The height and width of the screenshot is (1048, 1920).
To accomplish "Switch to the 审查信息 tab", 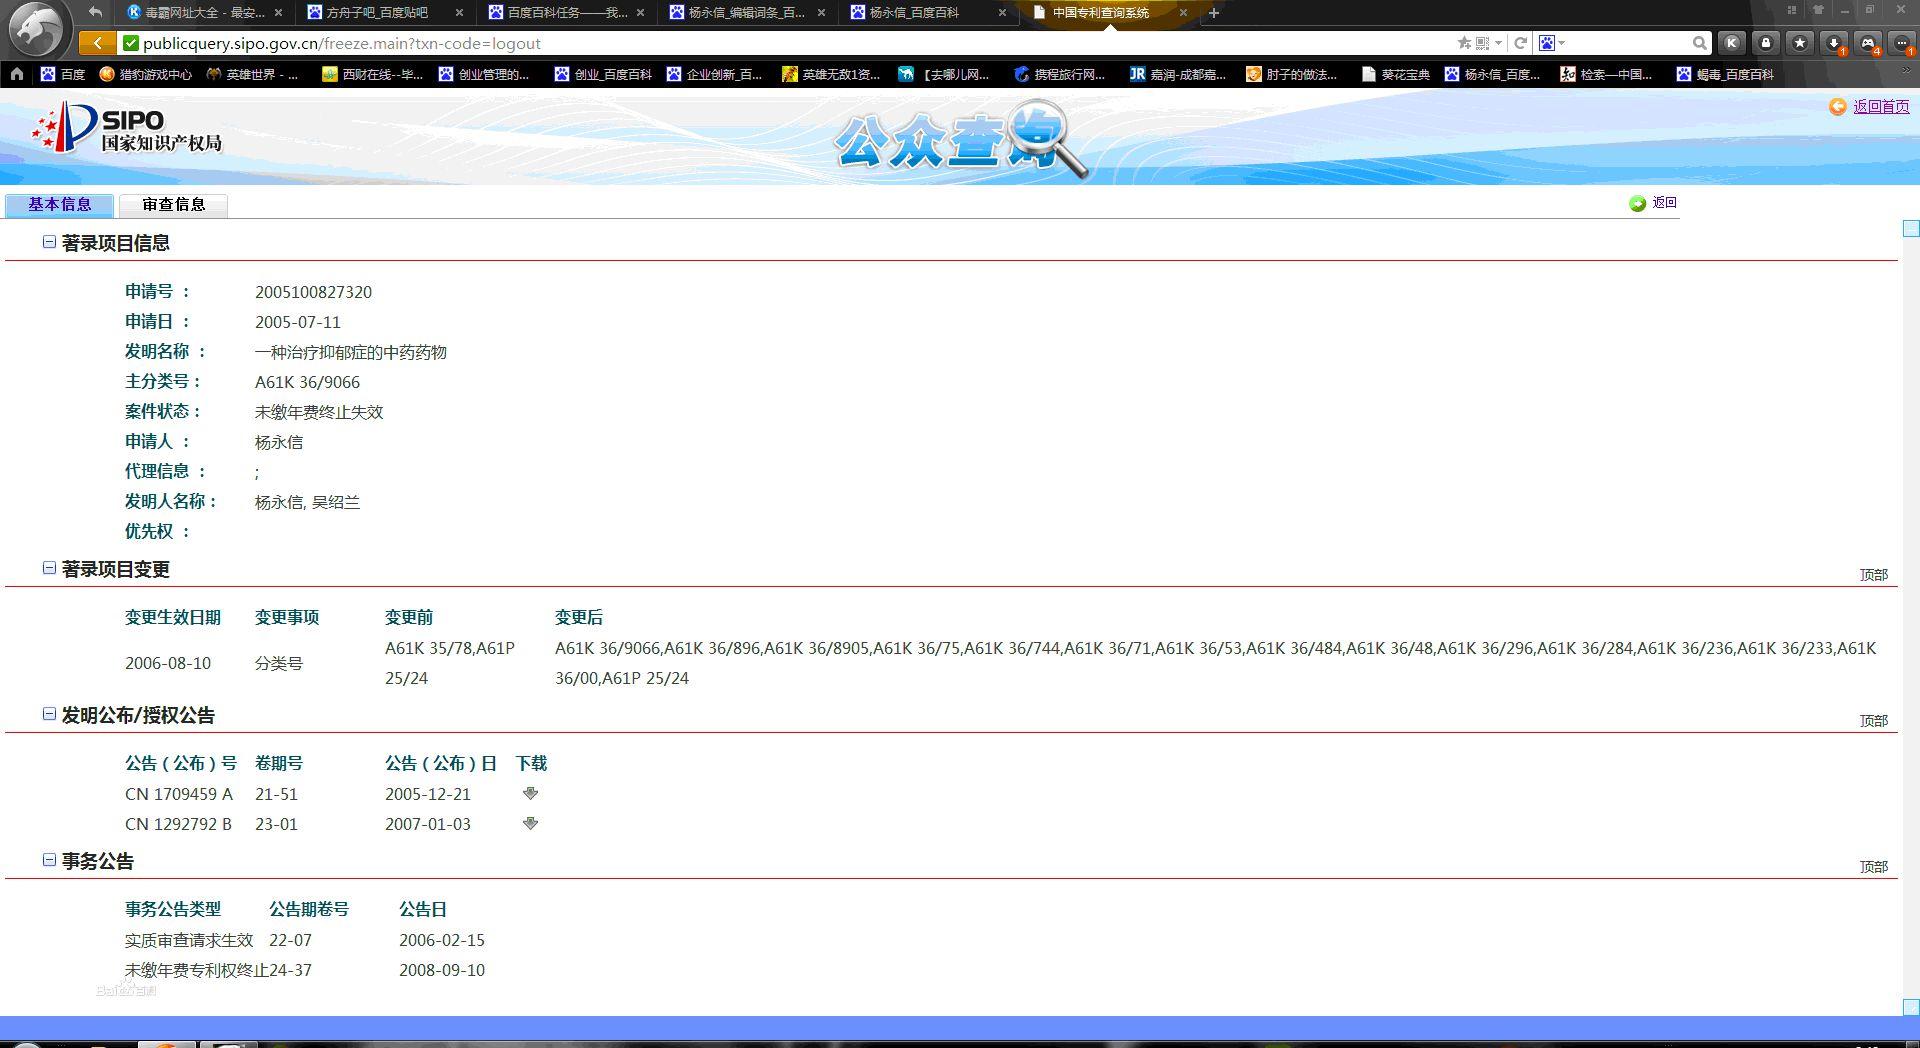I will pyautogui.click(x=173, y=205).
